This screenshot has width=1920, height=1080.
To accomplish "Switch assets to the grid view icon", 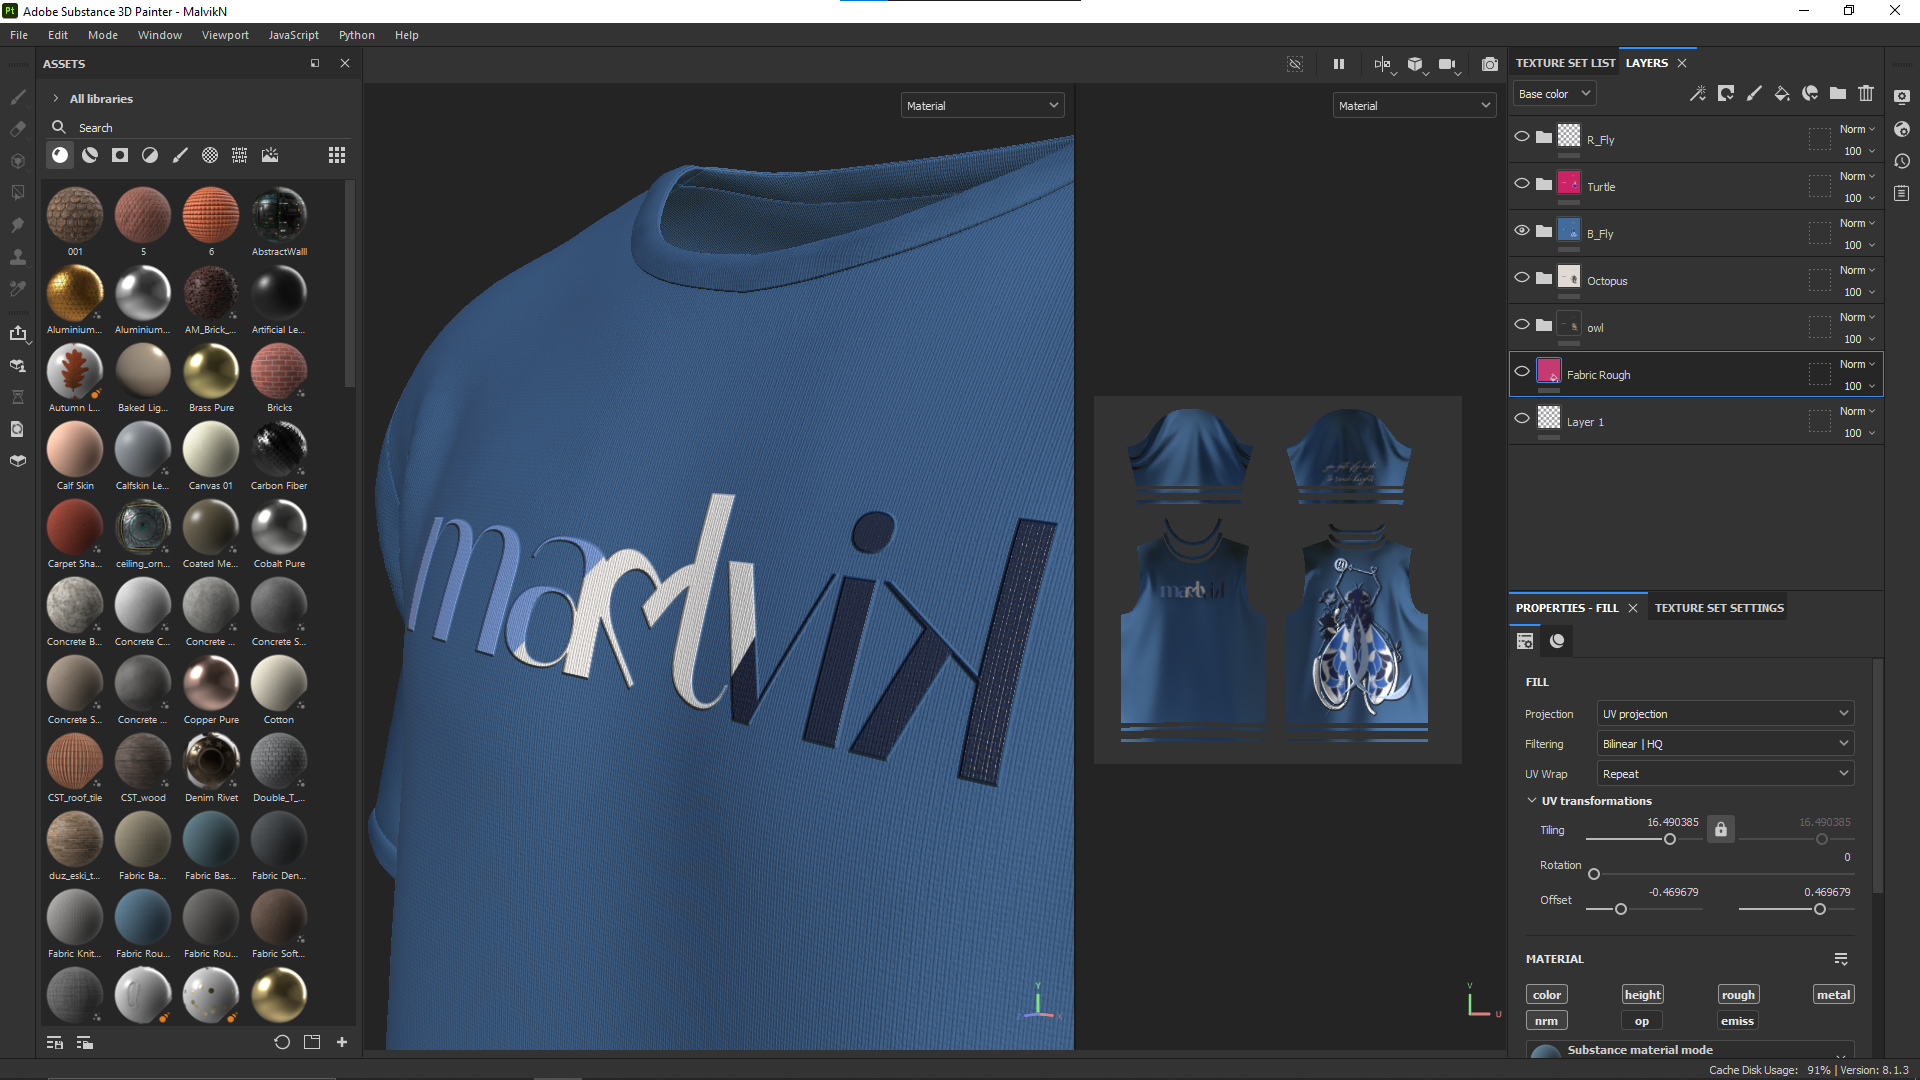I will [x=336, y=155].
